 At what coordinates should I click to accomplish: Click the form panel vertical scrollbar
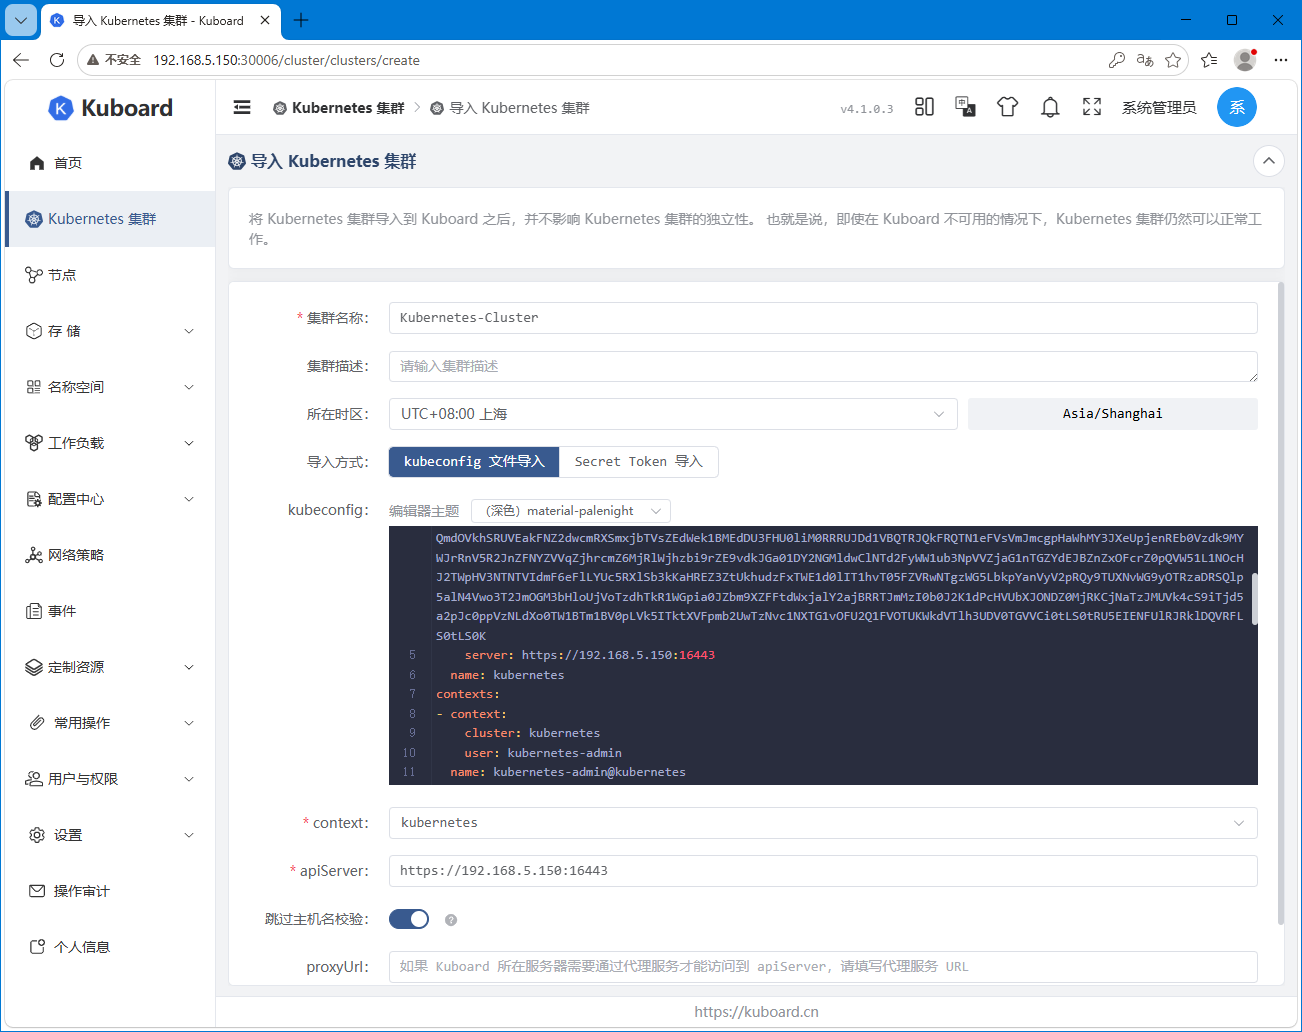(x=1280, y=603)
